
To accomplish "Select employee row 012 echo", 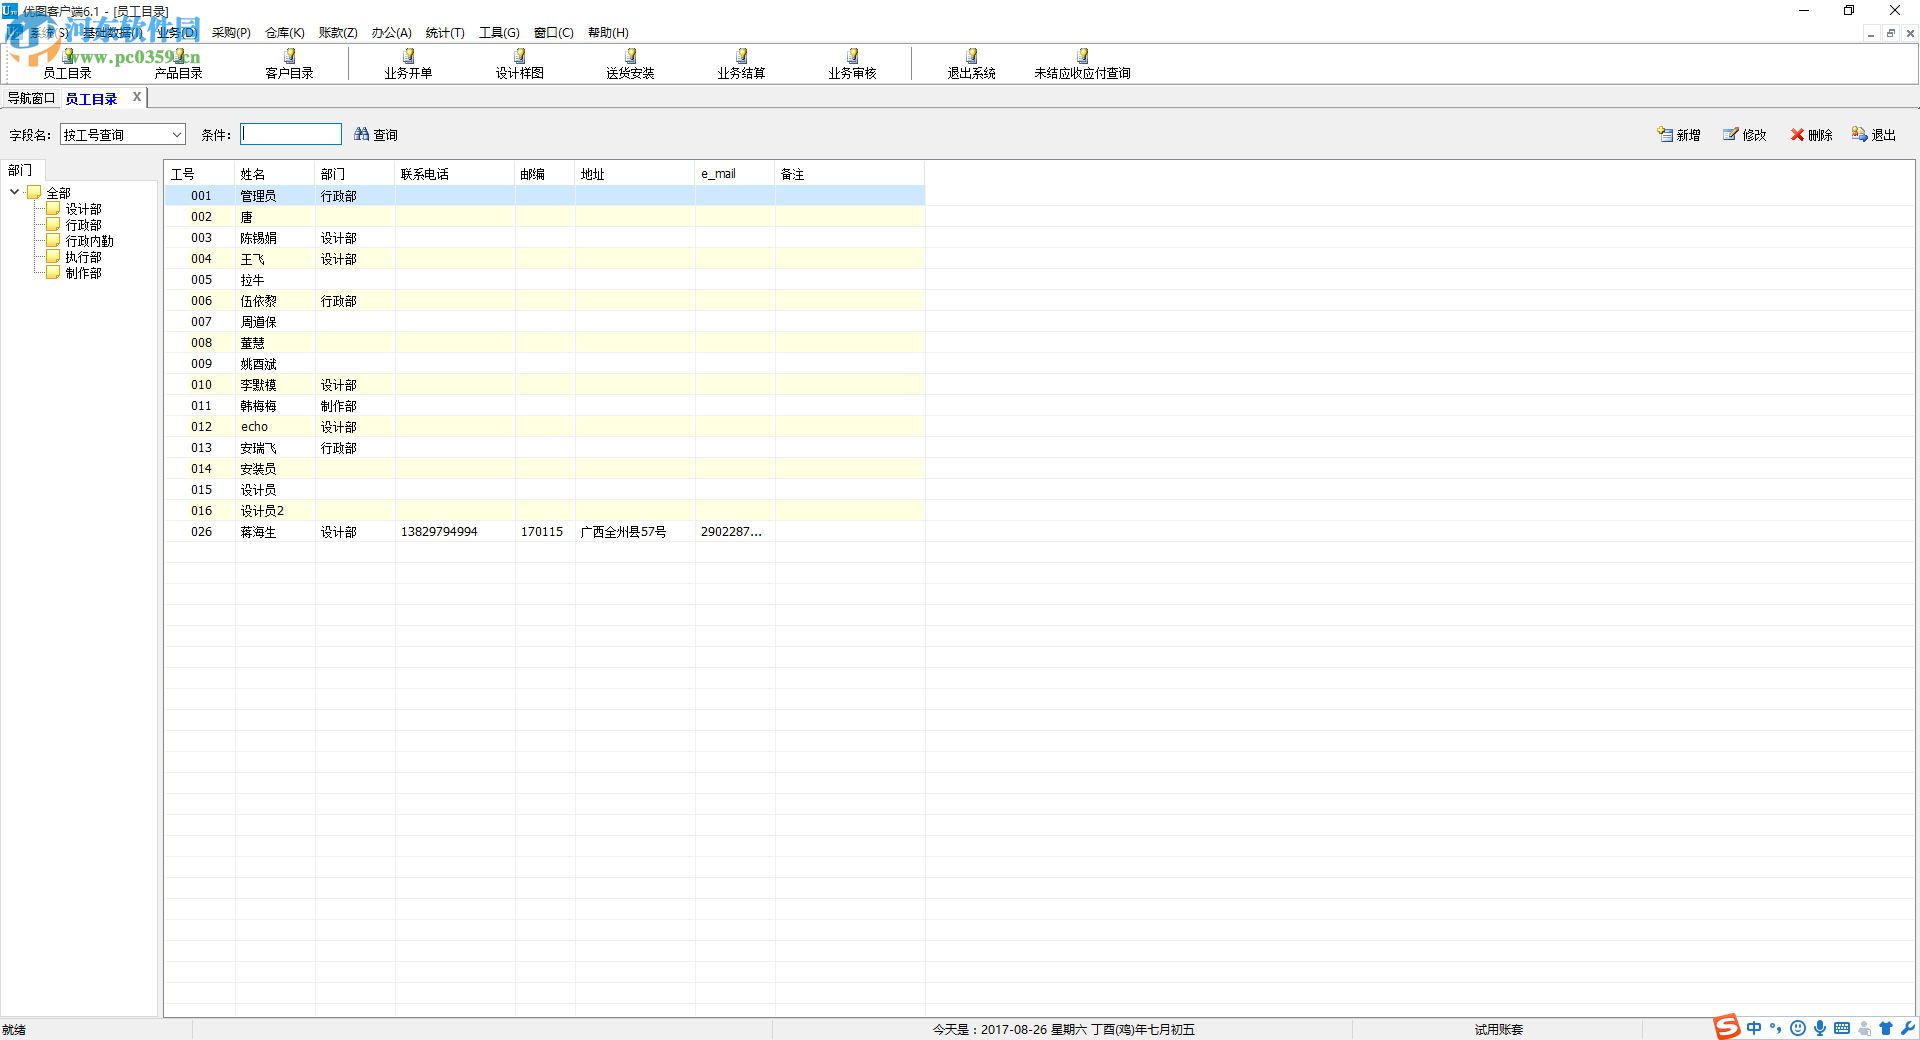I will (x=545, y=427).
